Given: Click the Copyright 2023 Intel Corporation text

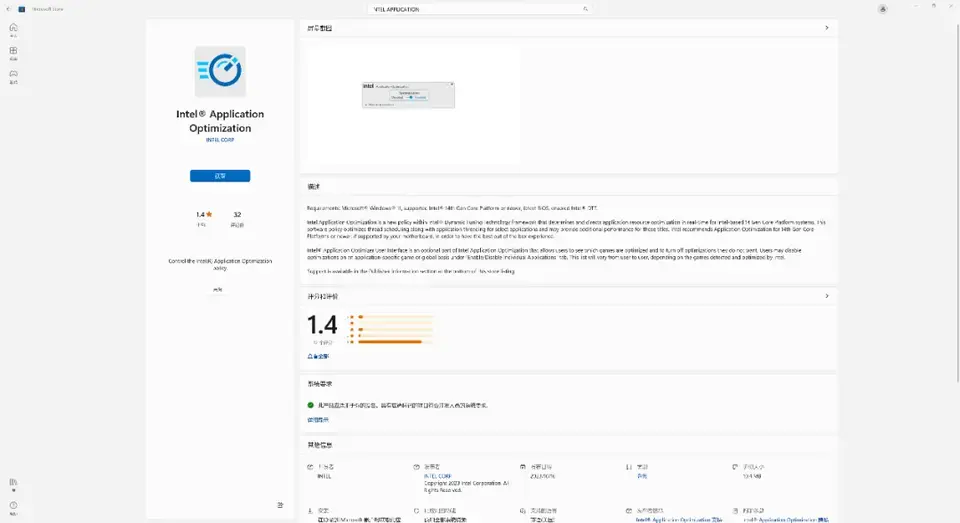Looking at the screenshot, I should point(467,486).
